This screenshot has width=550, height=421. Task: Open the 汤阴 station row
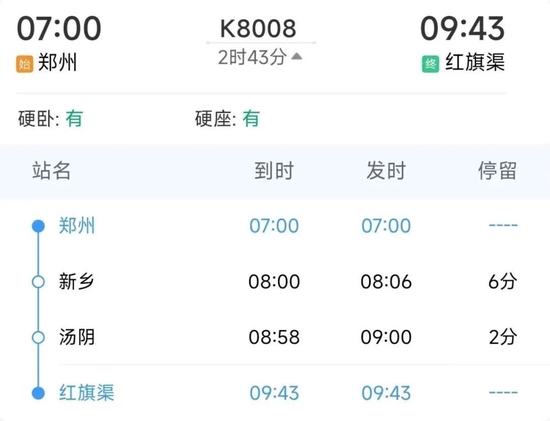[275, 337]
